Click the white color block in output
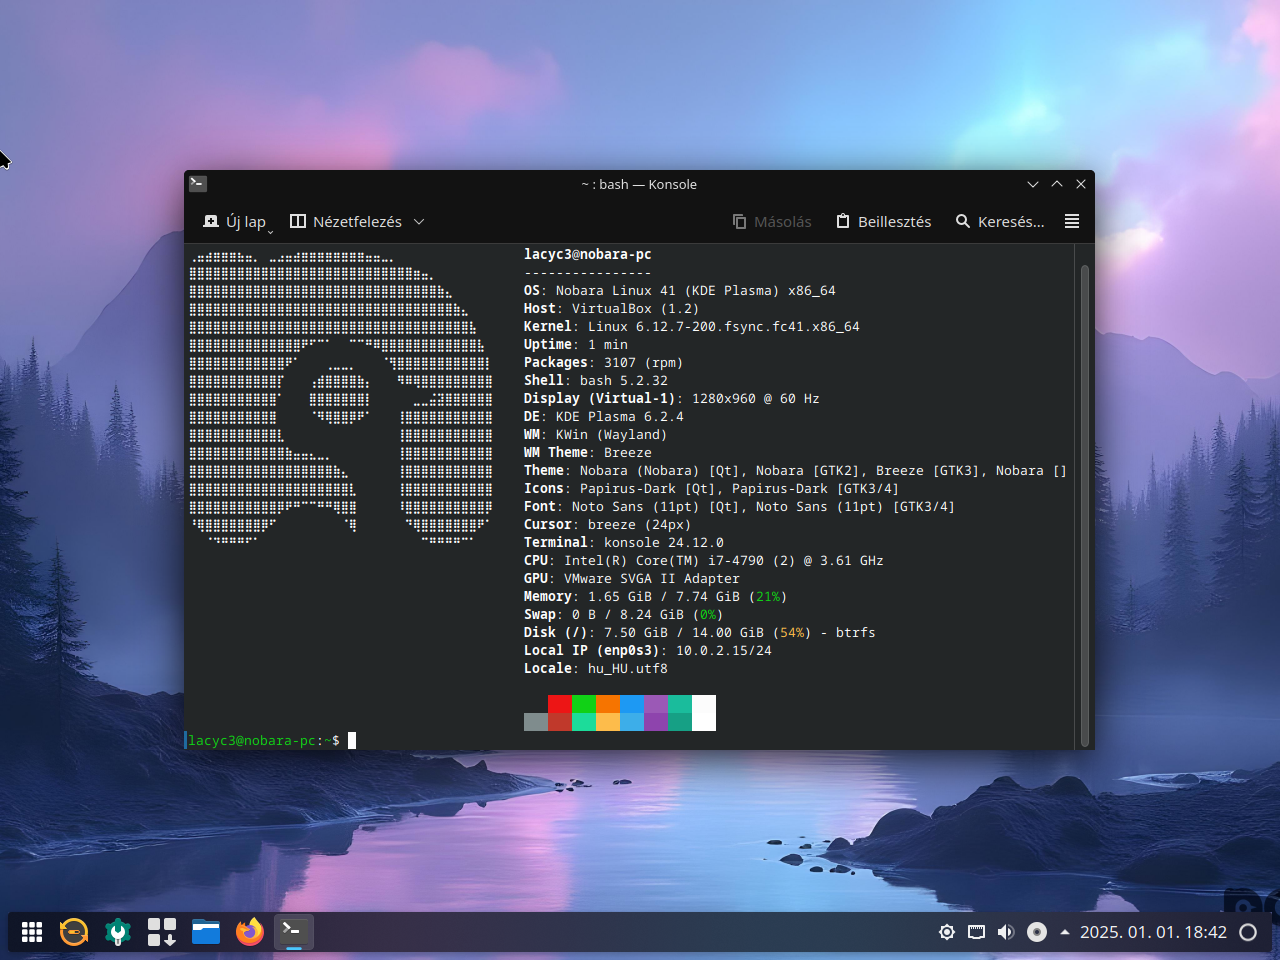The image size is (1280, 960). coord(704,713)
